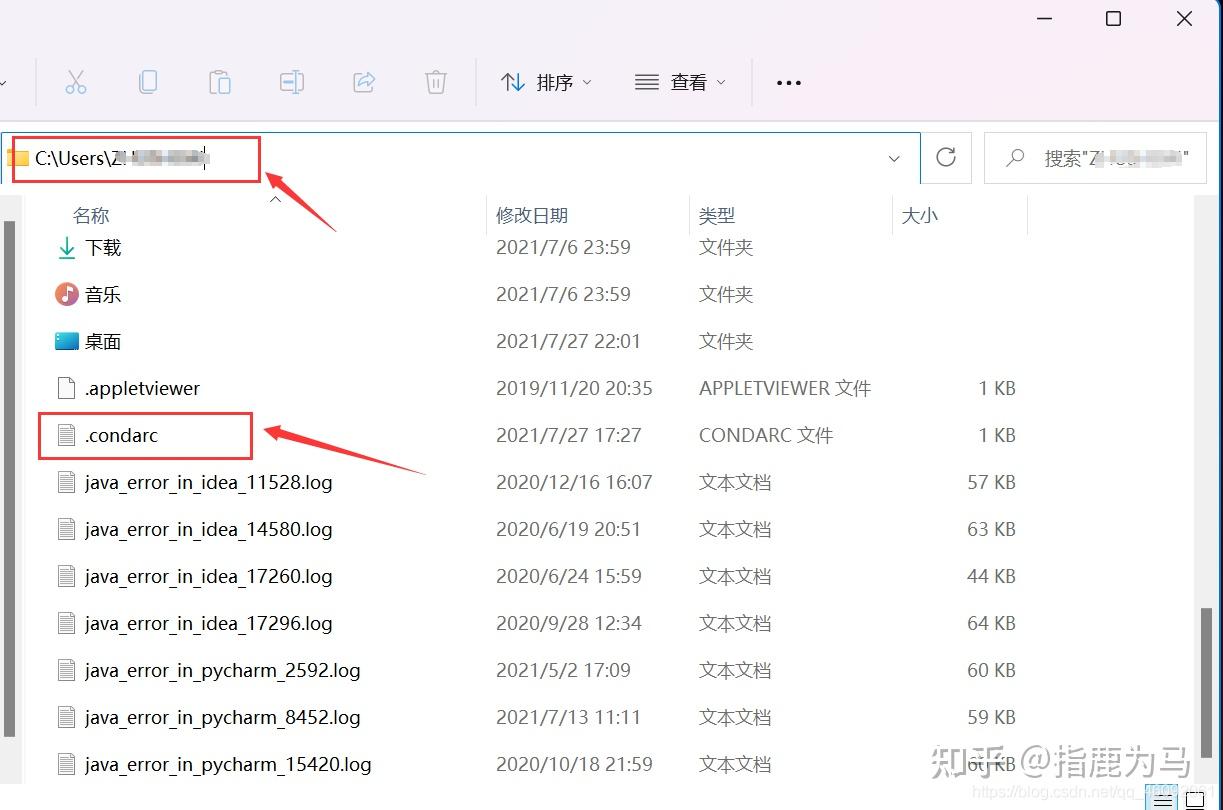The width and height of the screenshot is (1223, 810).
Task: Open the address bar history chevron
Action: (x=893, y=157)
